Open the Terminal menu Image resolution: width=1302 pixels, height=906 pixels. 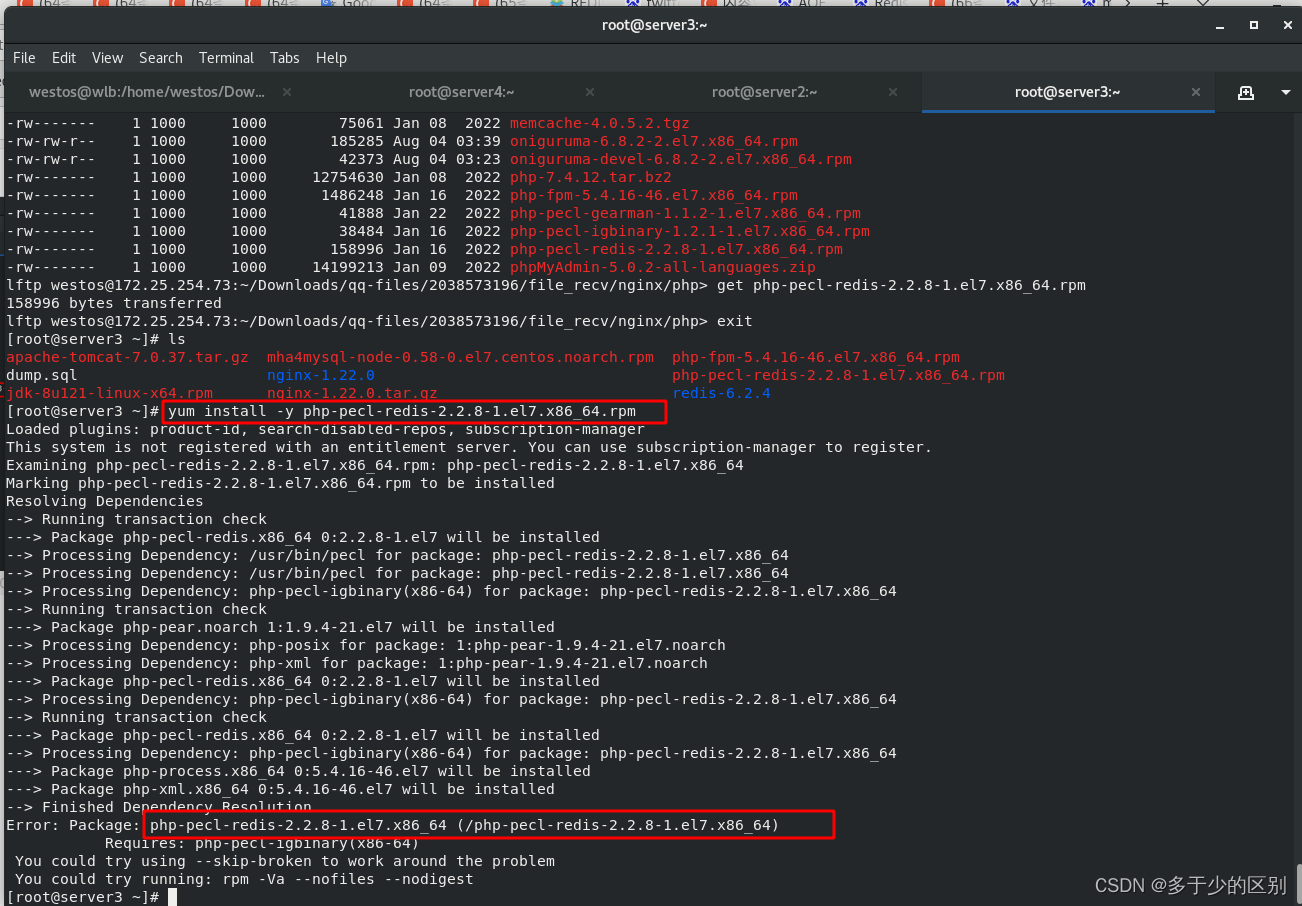point(226,58)
